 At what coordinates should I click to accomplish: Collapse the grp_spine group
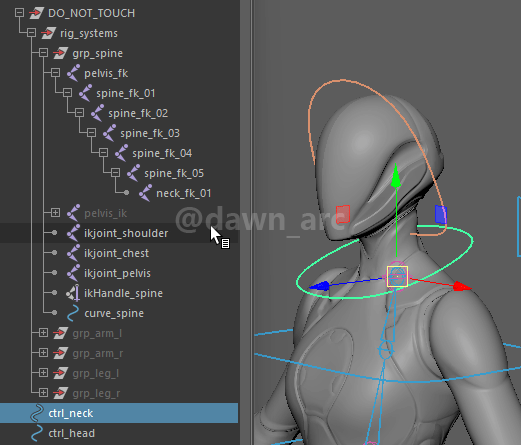[x=43, y=53]
